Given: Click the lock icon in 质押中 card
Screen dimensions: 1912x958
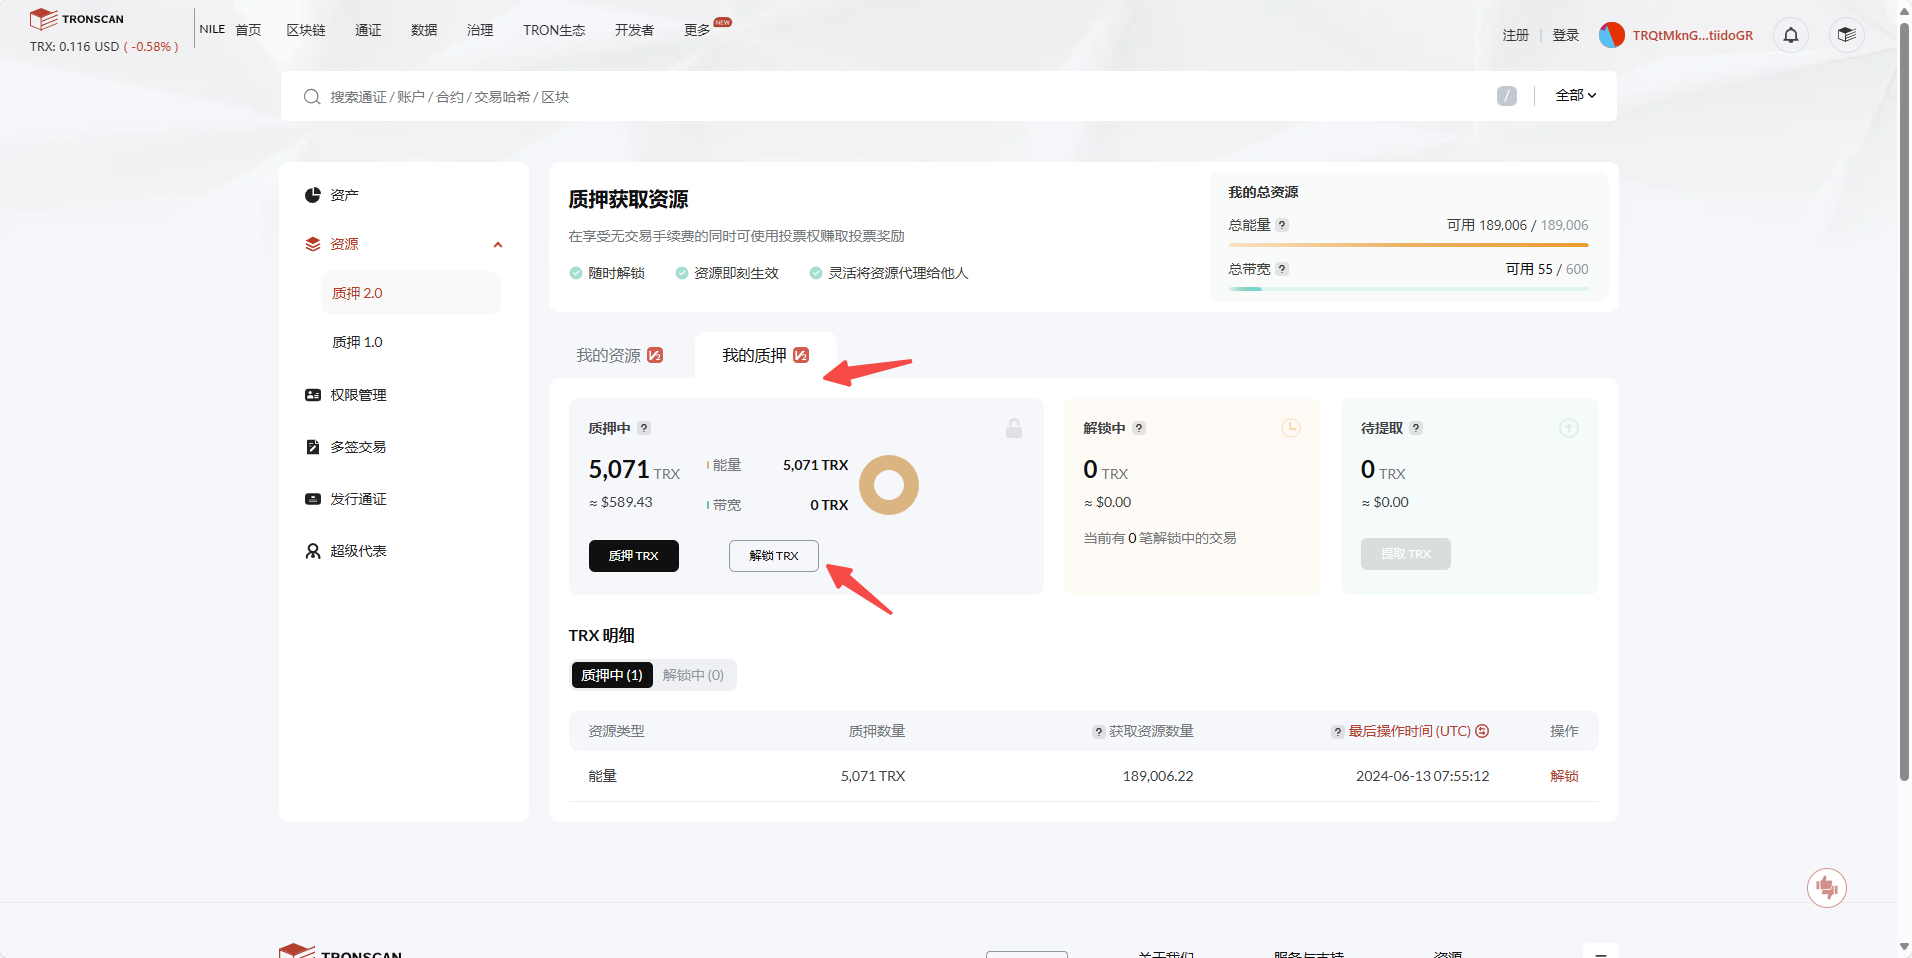Looking at the screenshot, I should (x=1014, y=428).
